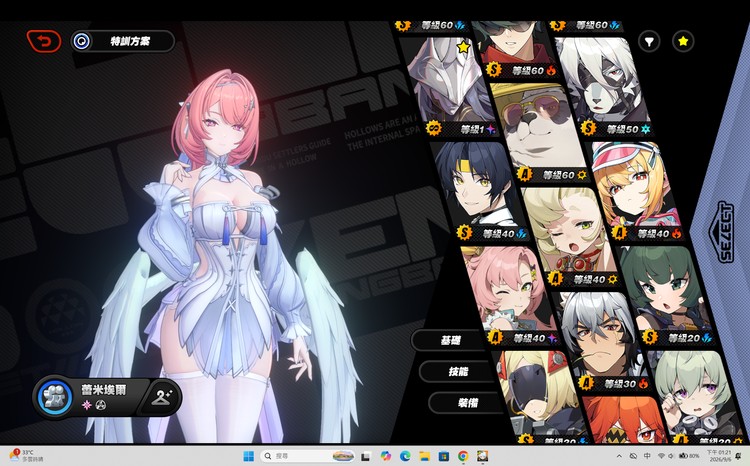Click the A rank badge on the panda card
The height and width of the screenshot is (466, 750).
(525, 174)
